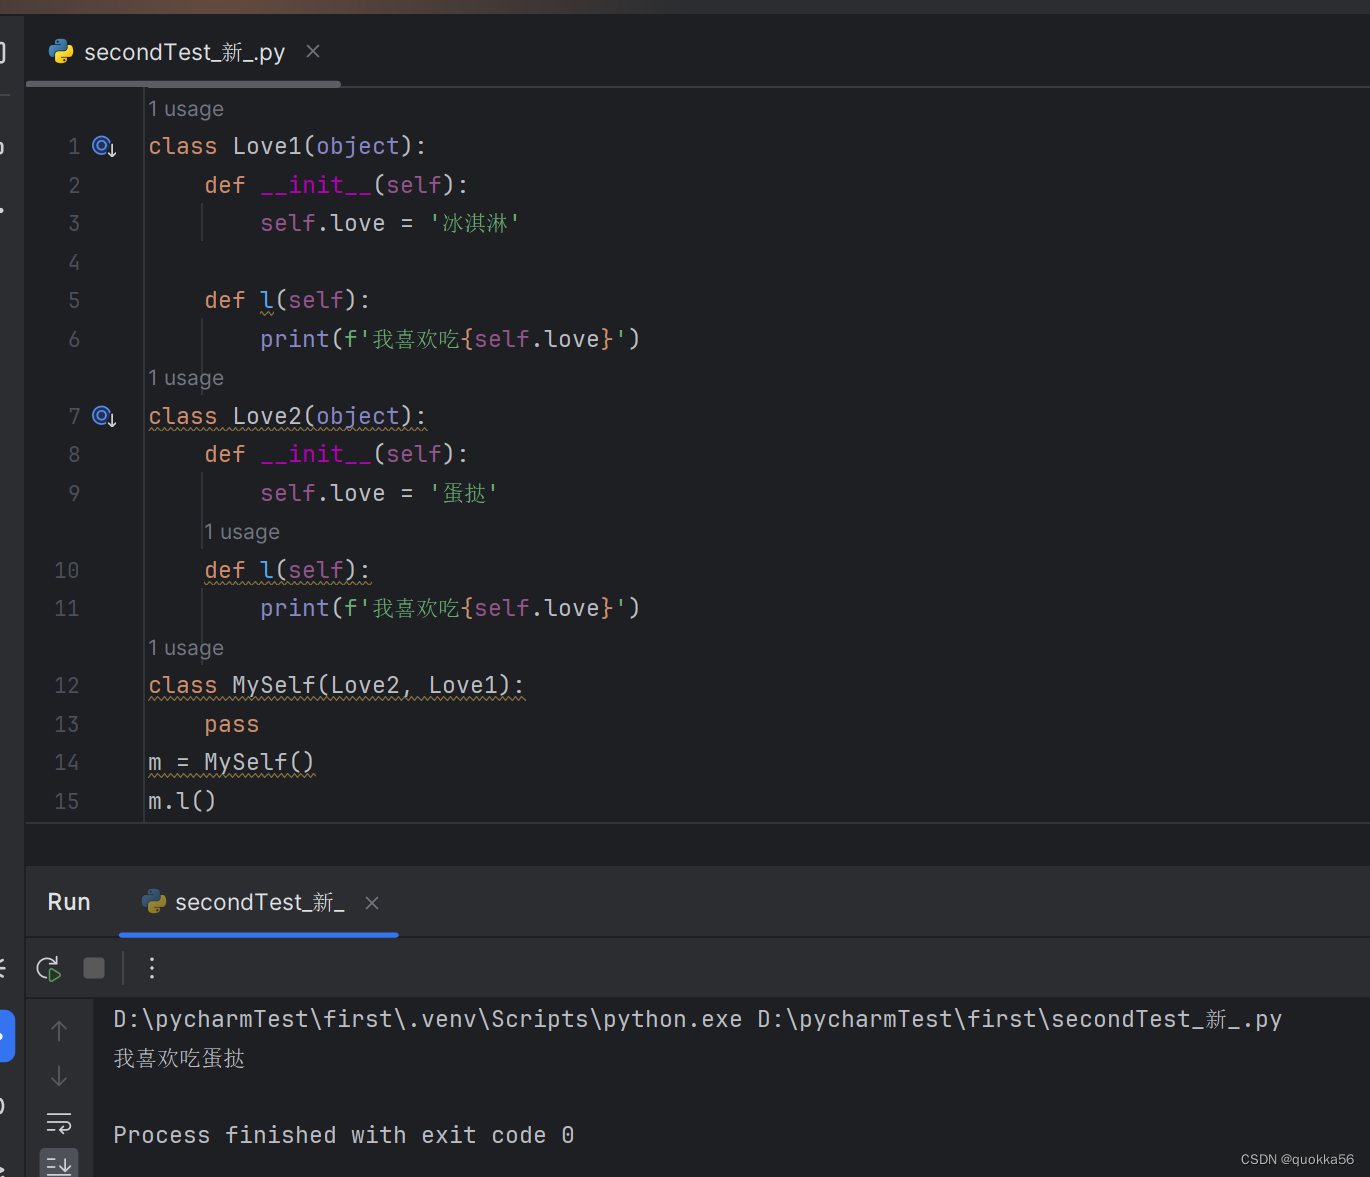Viewport: 1370px width, 1177px height.
Task: Click the string '冰淇淋' on line 3
Action: coord(475,224)
